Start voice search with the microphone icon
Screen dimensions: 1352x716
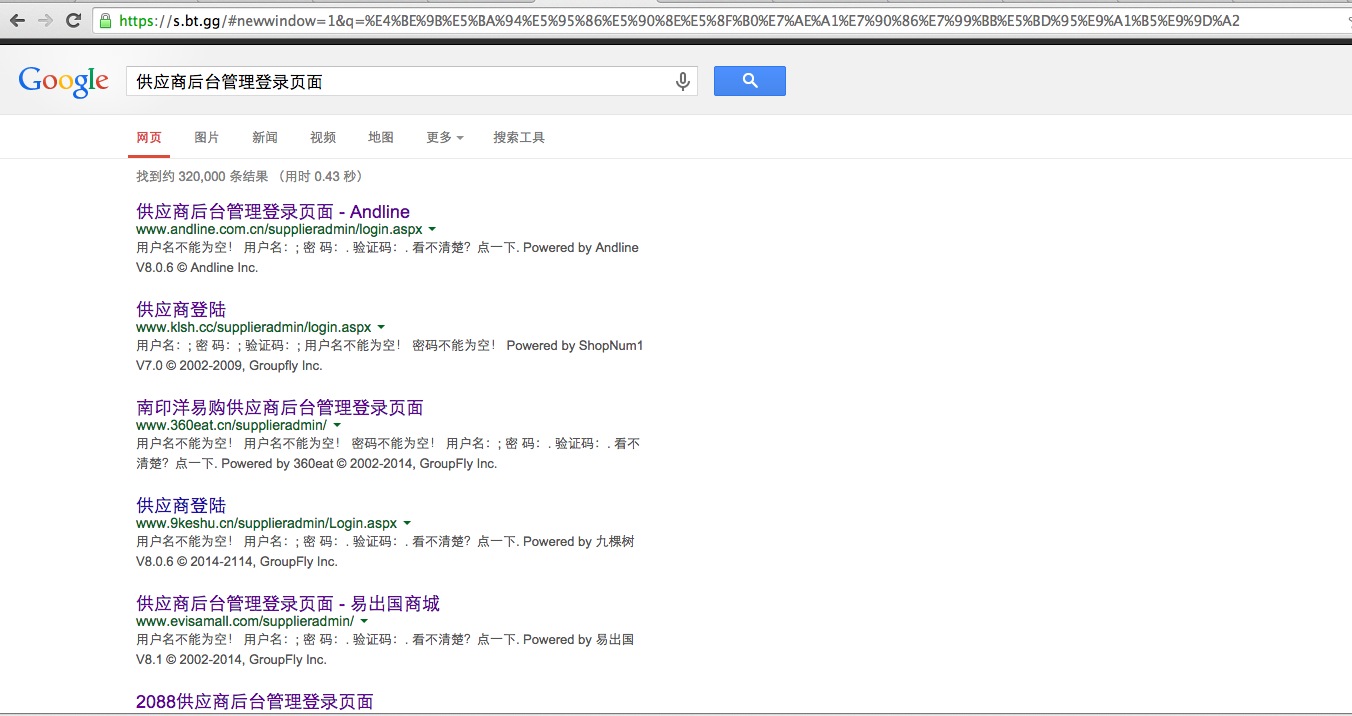click(683, 82)
